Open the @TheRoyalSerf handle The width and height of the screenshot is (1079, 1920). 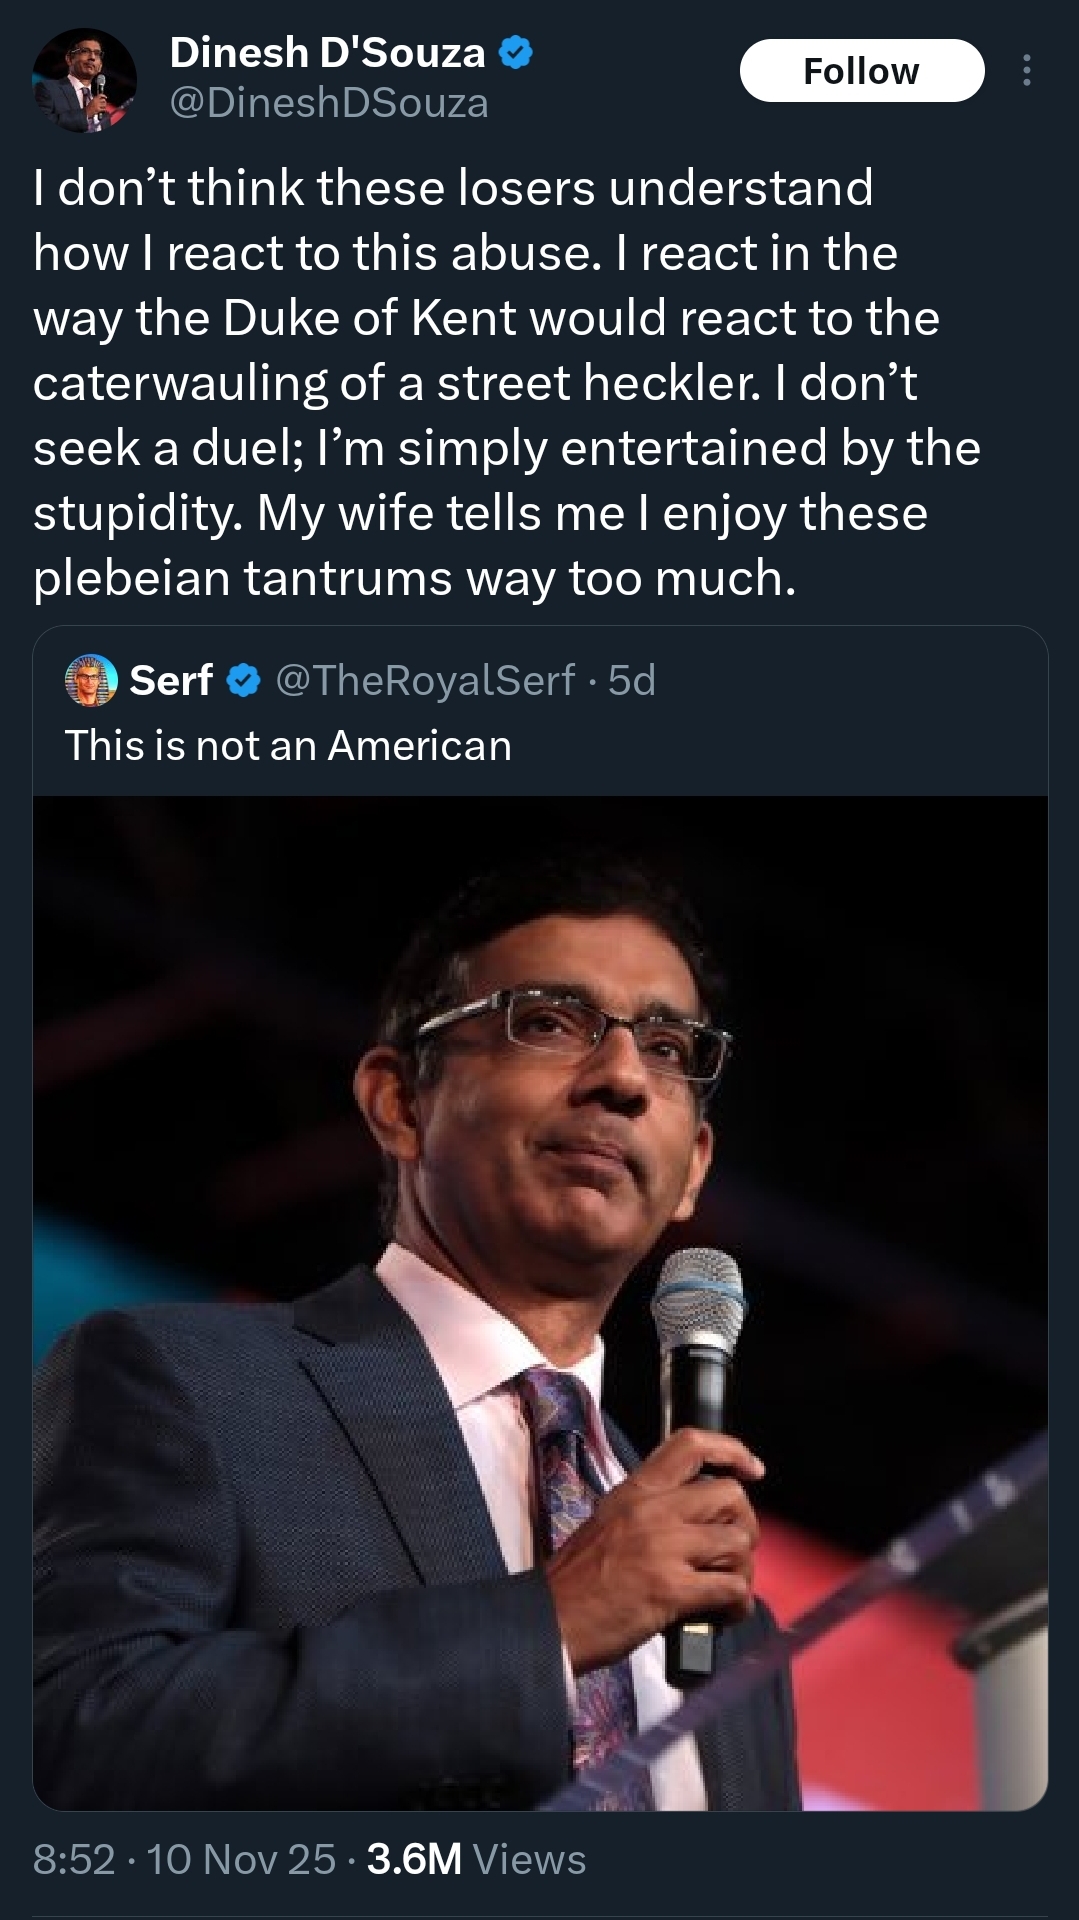tap(425, 681)
